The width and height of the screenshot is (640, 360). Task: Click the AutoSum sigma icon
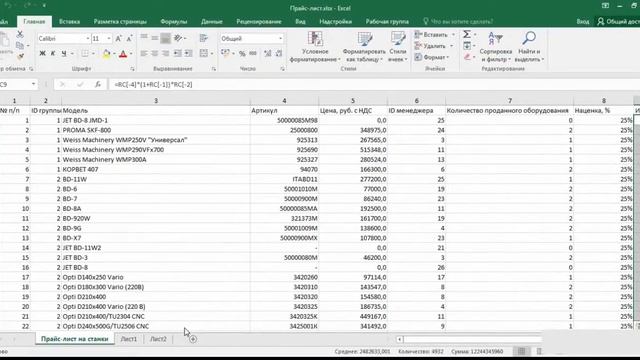[467, 34]
